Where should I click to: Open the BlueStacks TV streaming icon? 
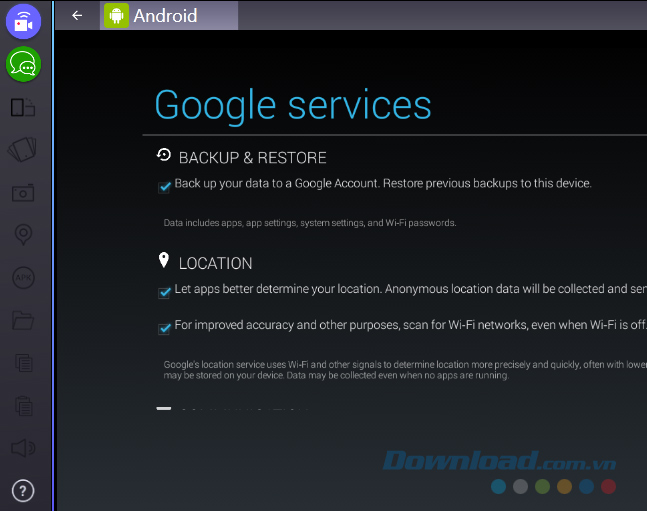coord(24,21)
